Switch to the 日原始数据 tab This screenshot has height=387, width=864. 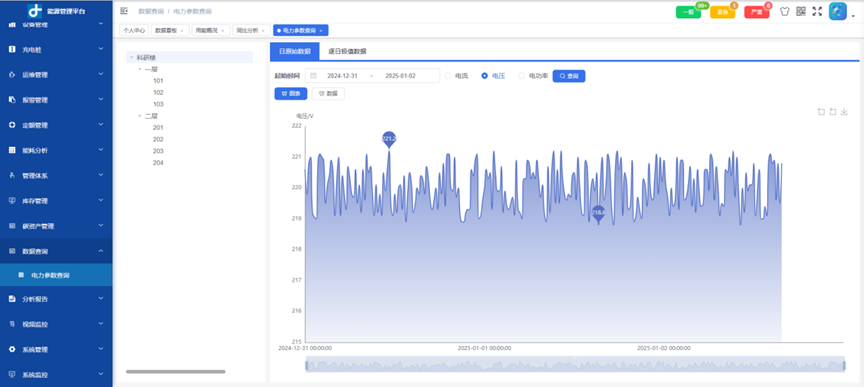click(x=295, y=51)
